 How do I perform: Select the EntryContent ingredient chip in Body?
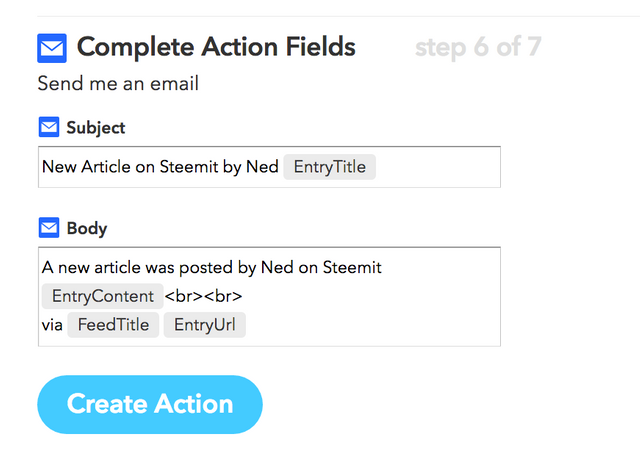pyautogui.click(x=101, y=296)
